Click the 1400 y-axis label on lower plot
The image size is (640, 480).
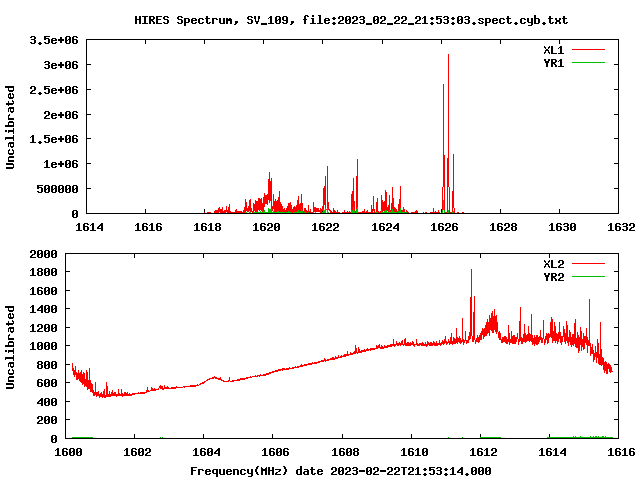(43, 309)
